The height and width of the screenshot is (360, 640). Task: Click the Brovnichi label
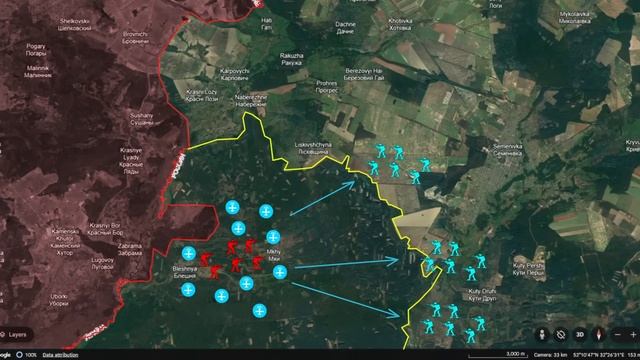135,38
